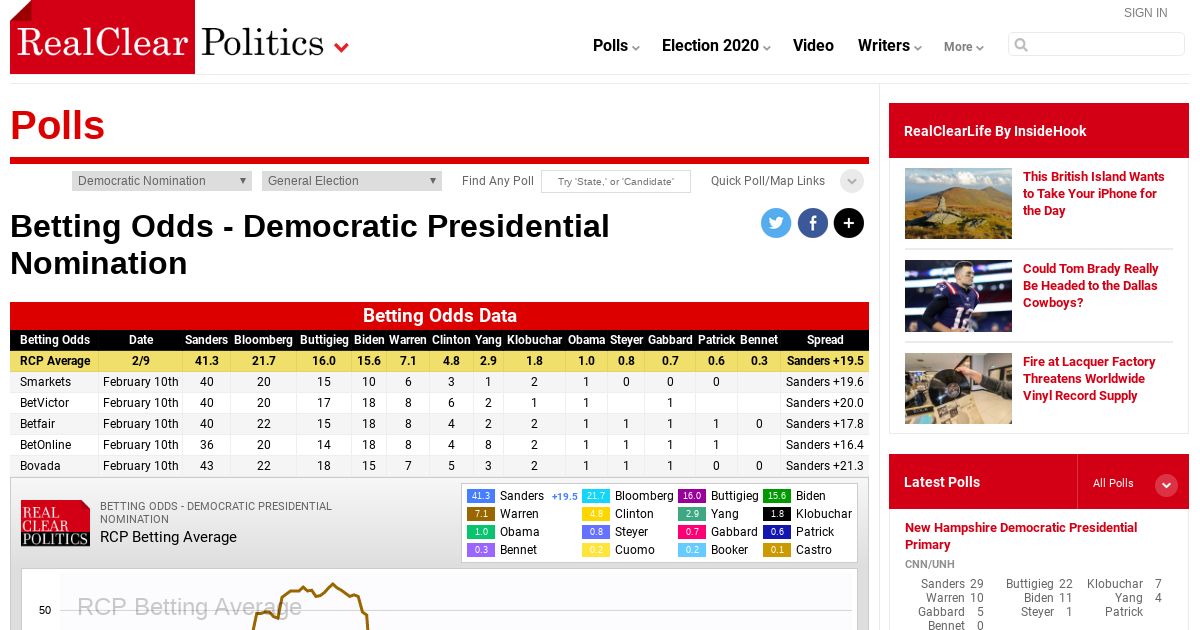Click the Latest Polls header
The height and width of the screenshot is (630, 1200).
pos(942,482)
